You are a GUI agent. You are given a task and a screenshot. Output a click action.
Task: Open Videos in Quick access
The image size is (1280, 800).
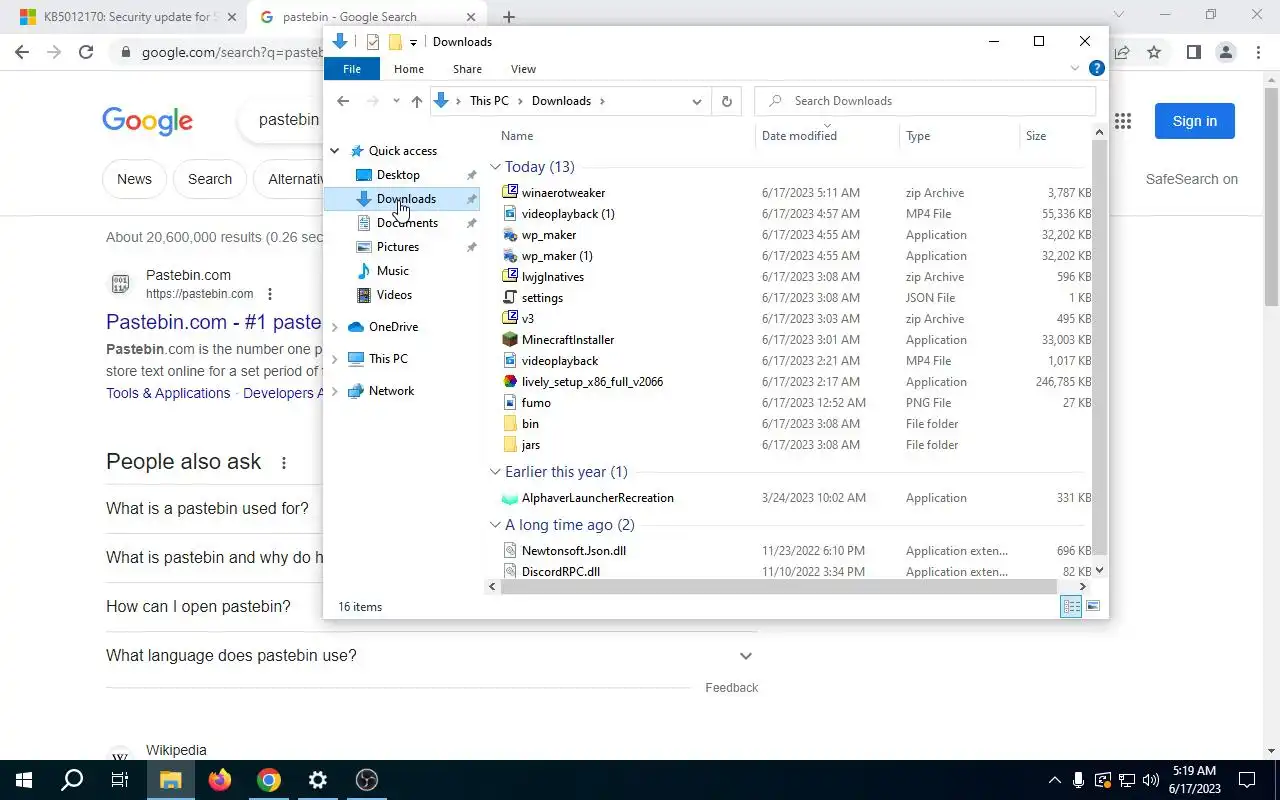[394, 295]
